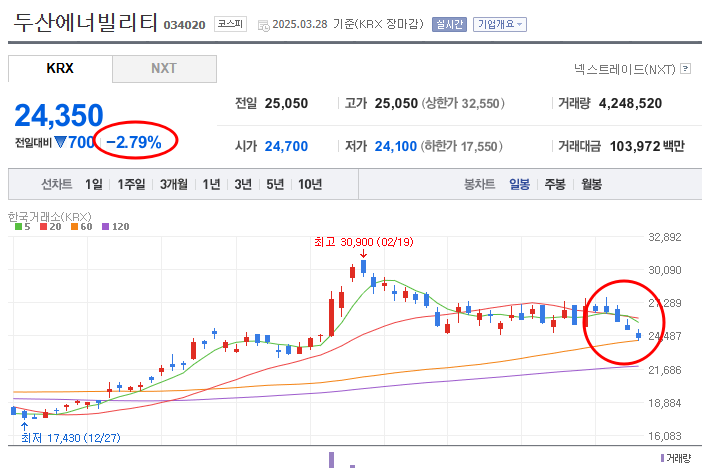Click the red 20-day moving average swatch
Image resolution: width=702 pixels, height=468 pixels.
[43, 227]
